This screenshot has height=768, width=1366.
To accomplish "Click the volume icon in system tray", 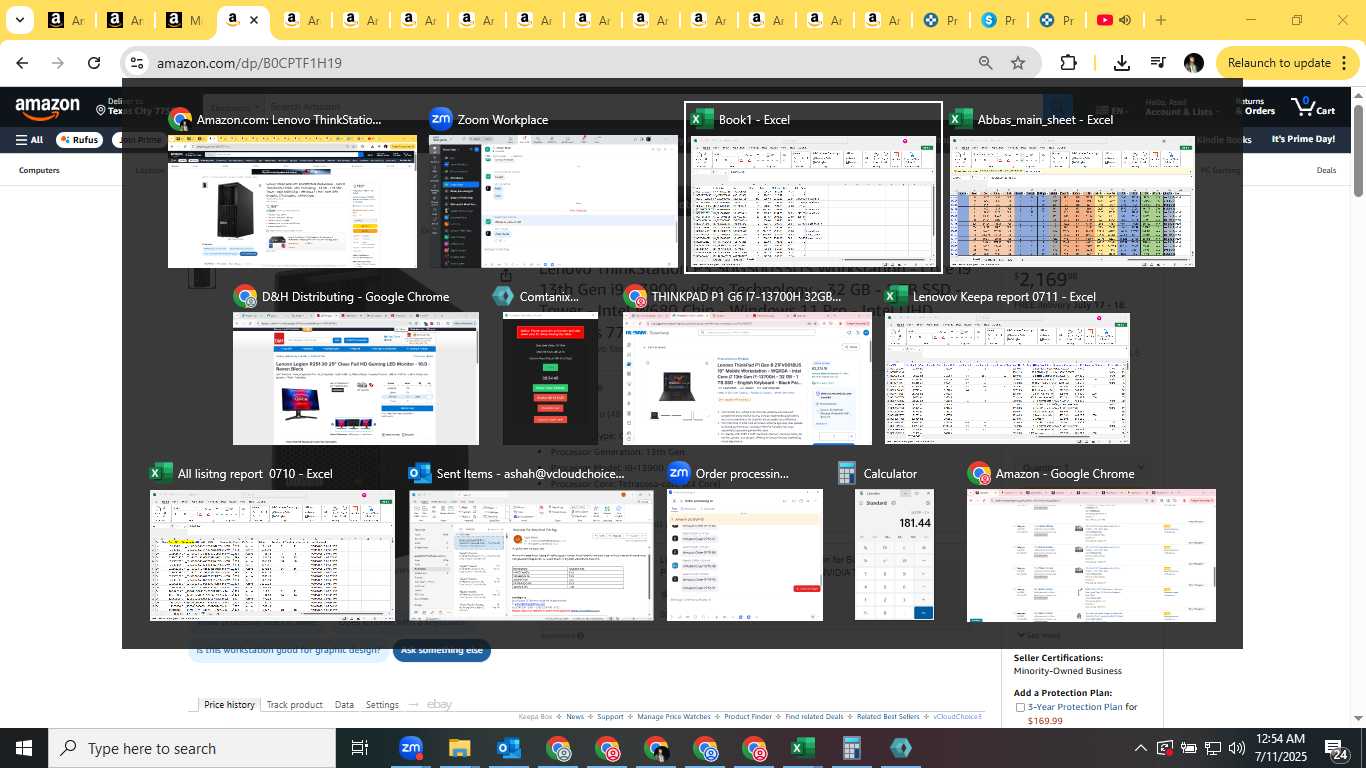I will tap(1237, 748).
